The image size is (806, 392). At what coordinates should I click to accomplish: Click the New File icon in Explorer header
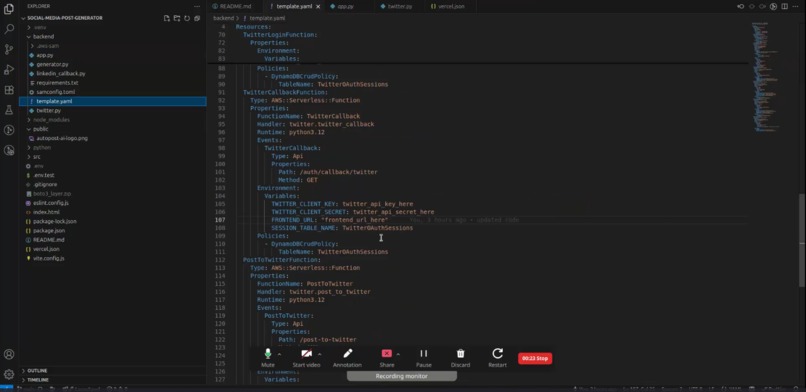(x=167, y=18)
